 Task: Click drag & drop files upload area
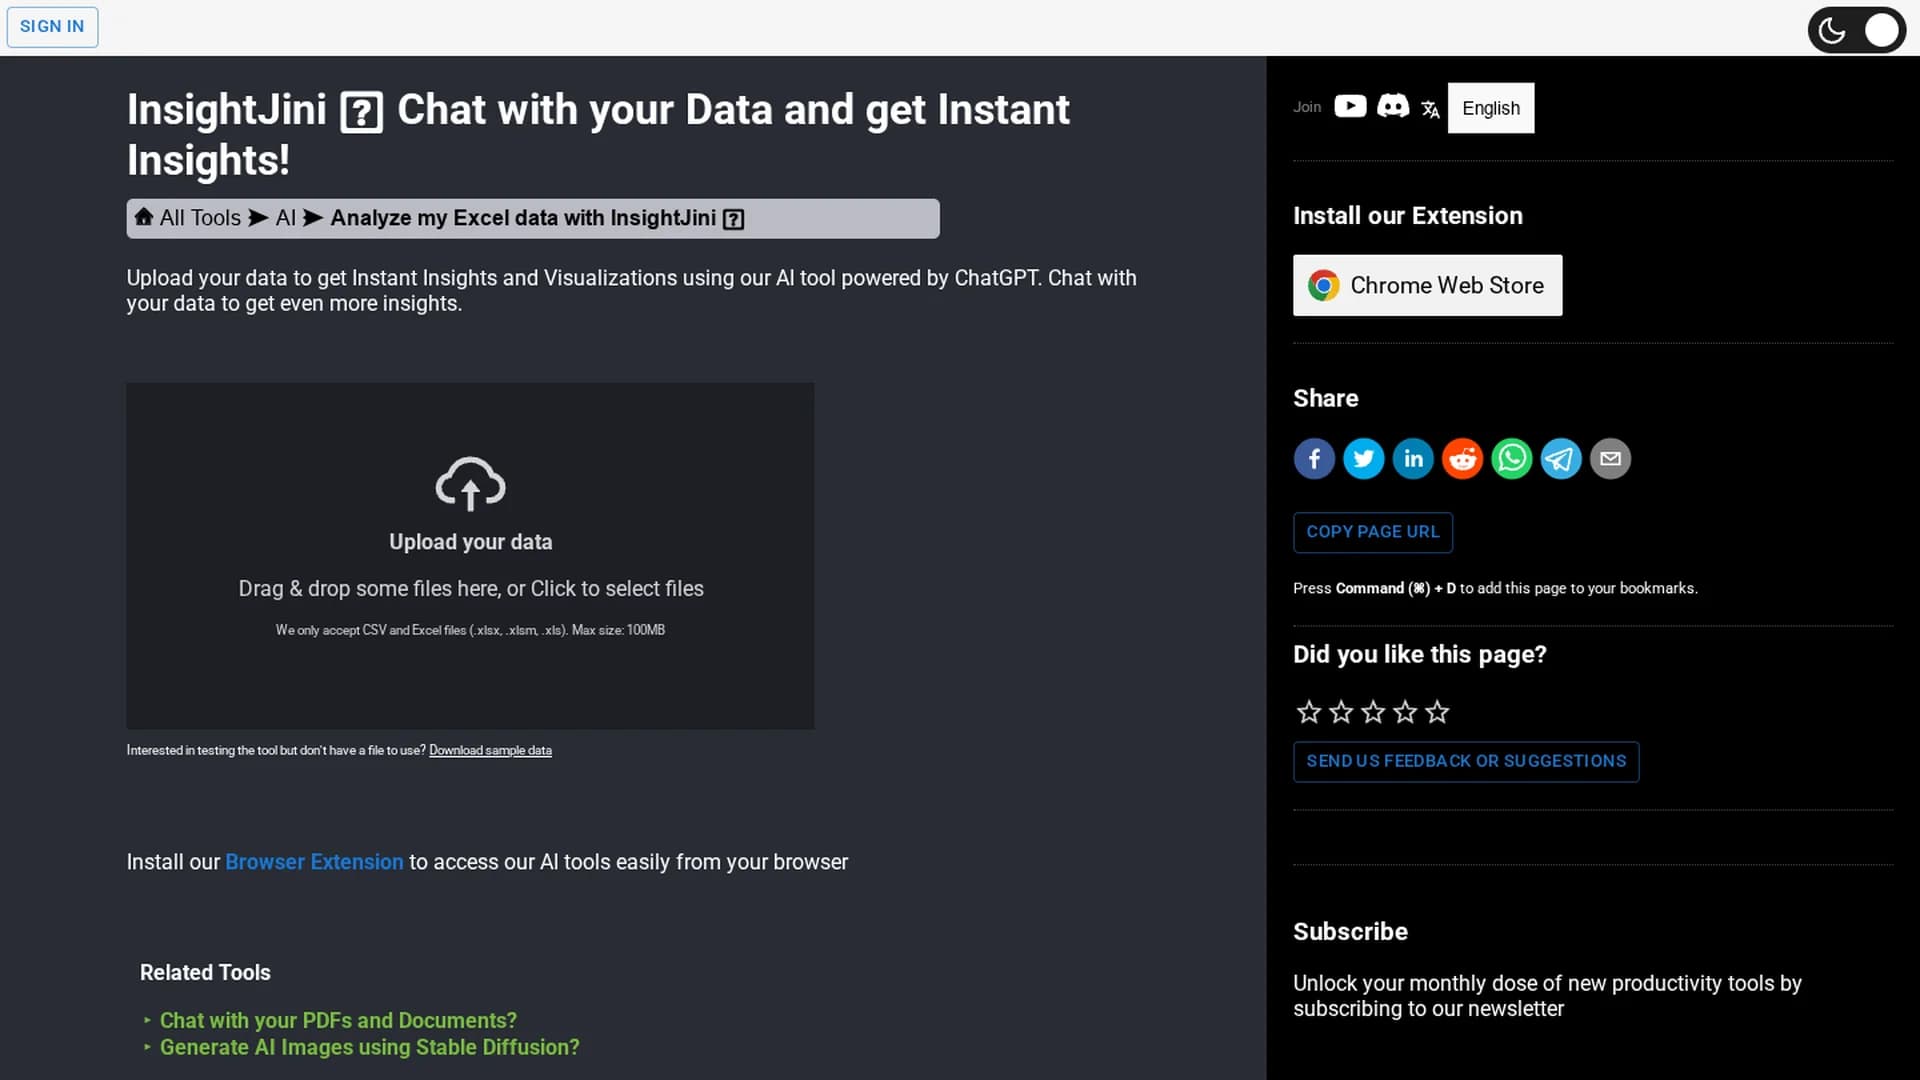(x=470, y=556)
